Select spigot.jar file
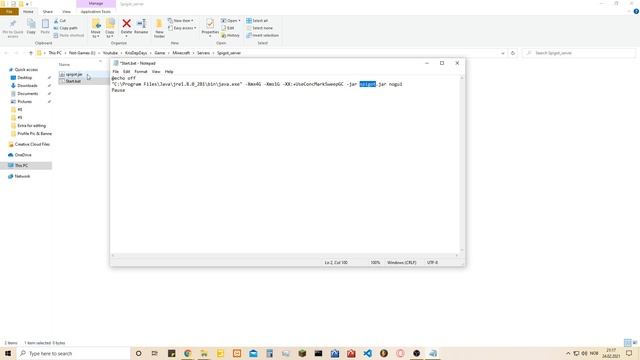 [x=74, y=74]
